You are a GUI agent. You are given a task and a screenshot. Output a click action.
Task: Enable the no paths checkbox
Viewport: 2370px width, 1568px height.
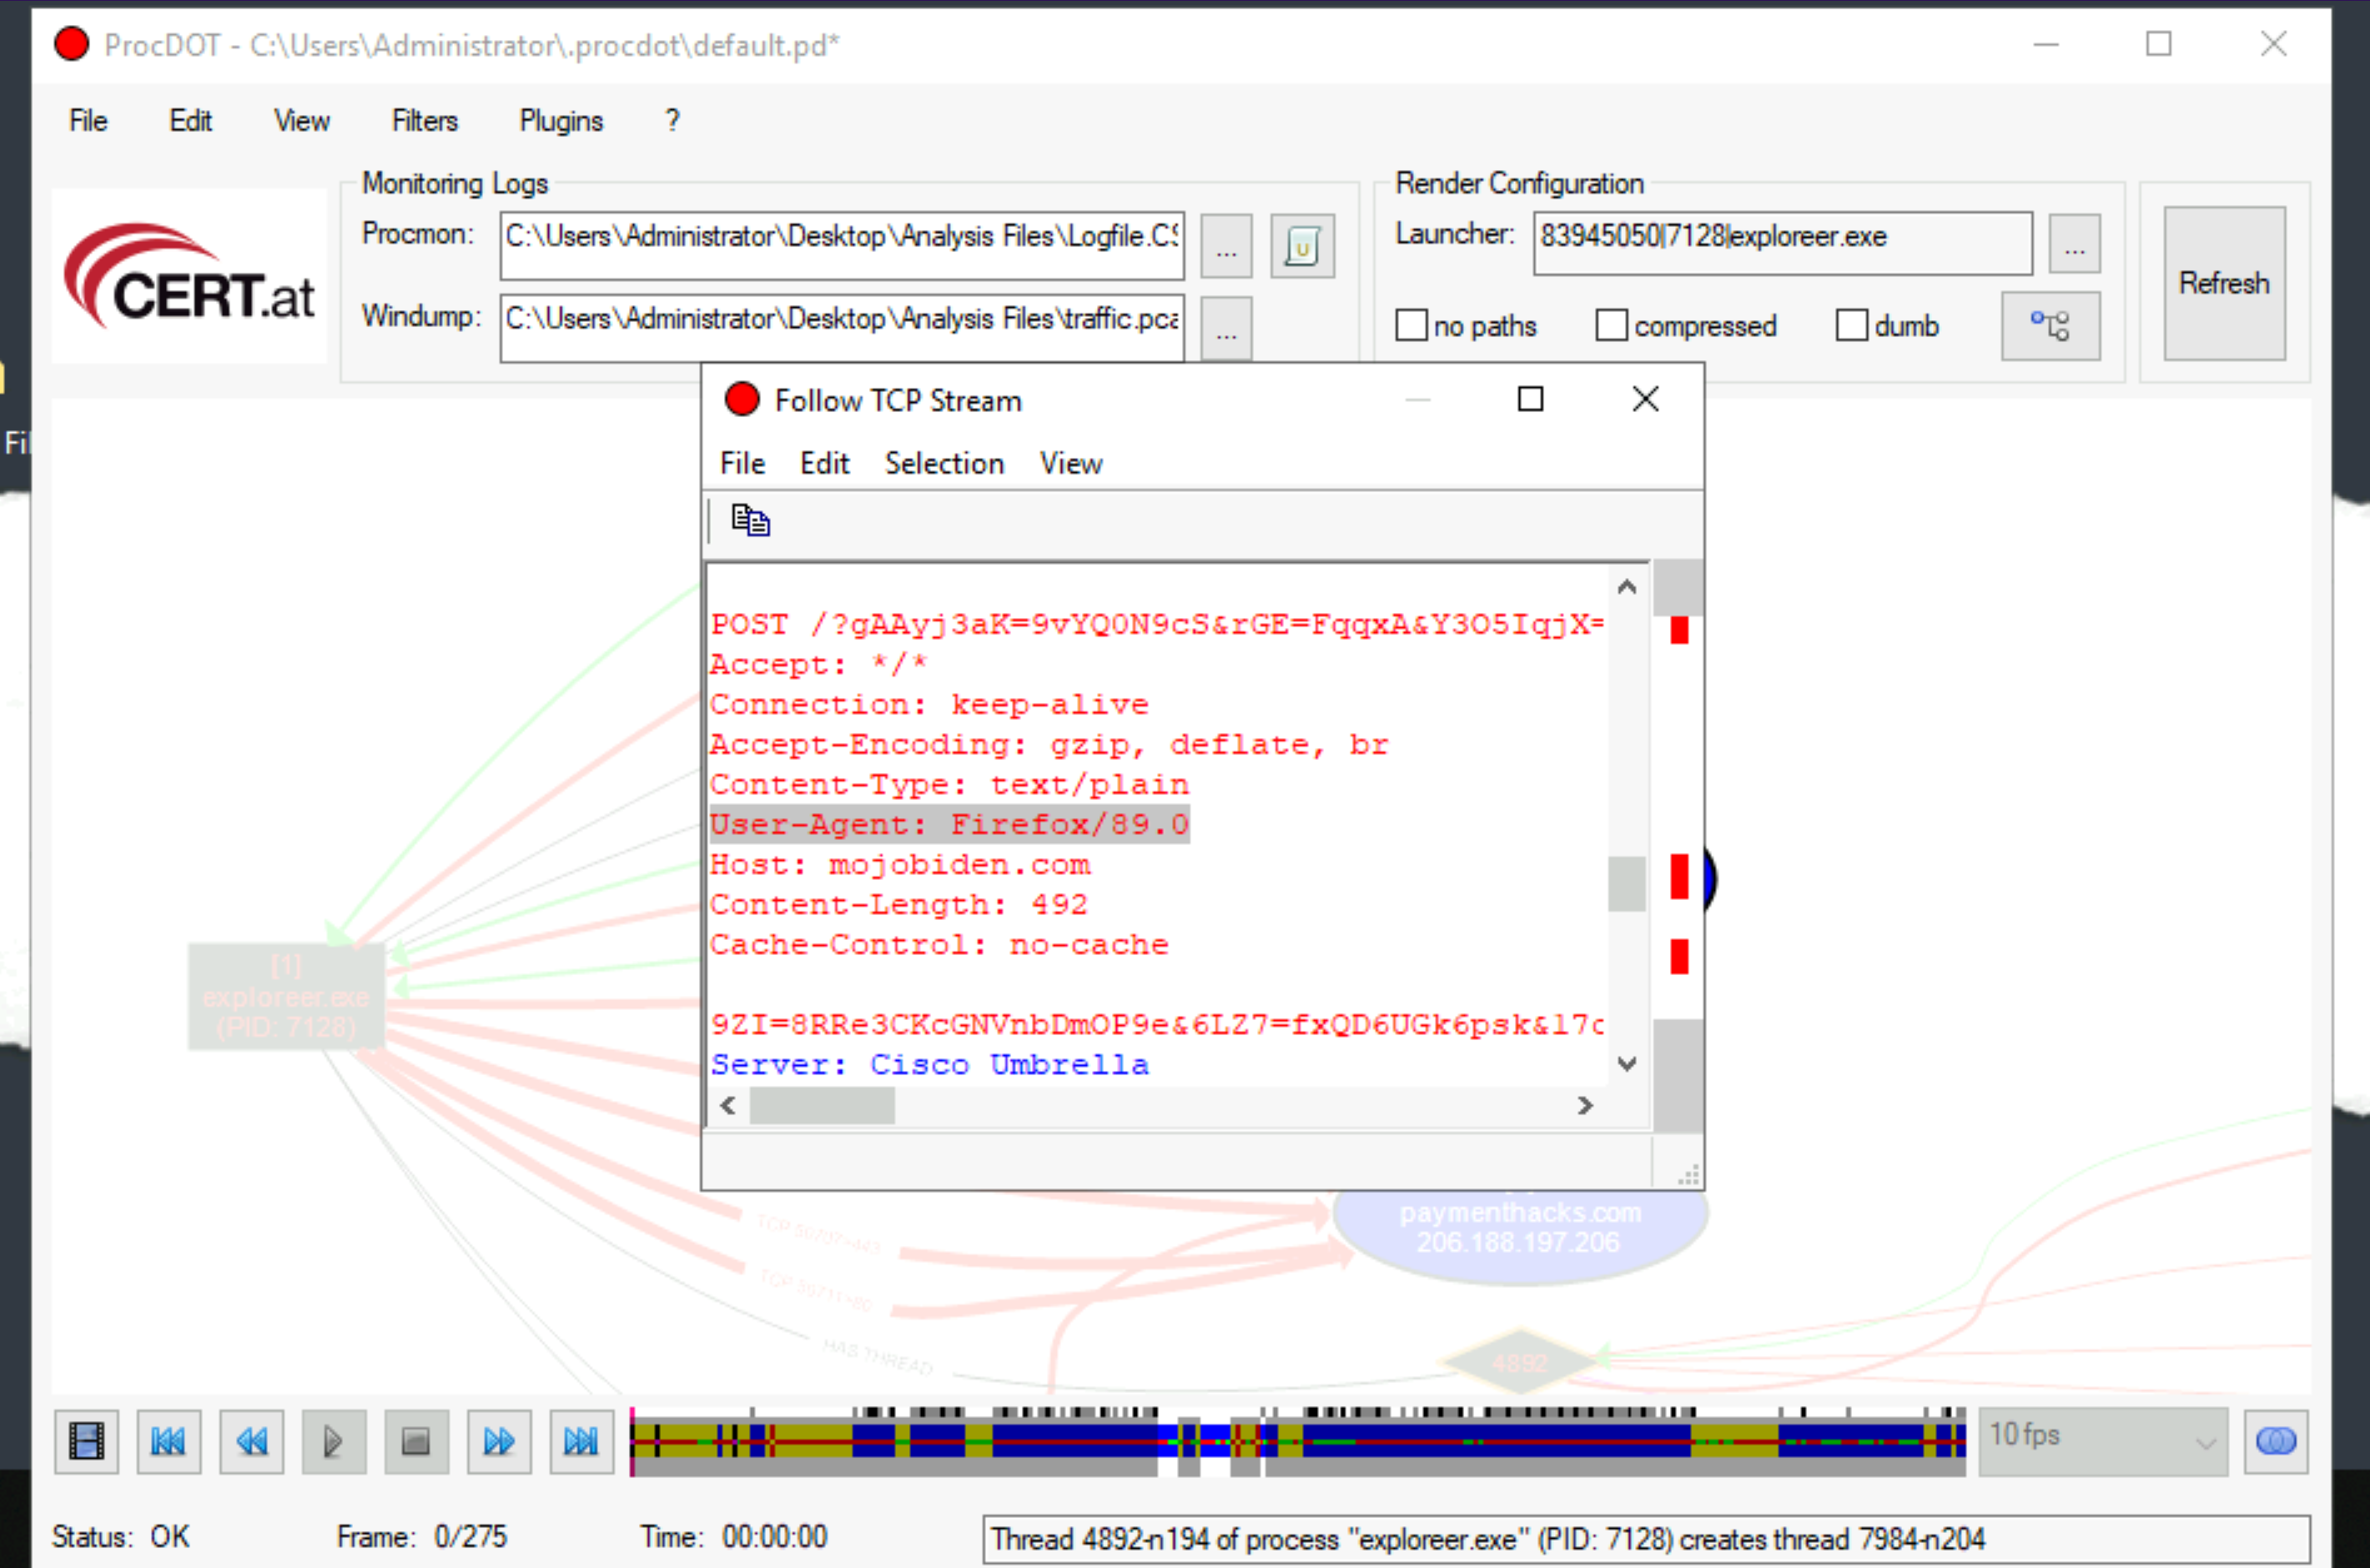tap(1411, 325)
